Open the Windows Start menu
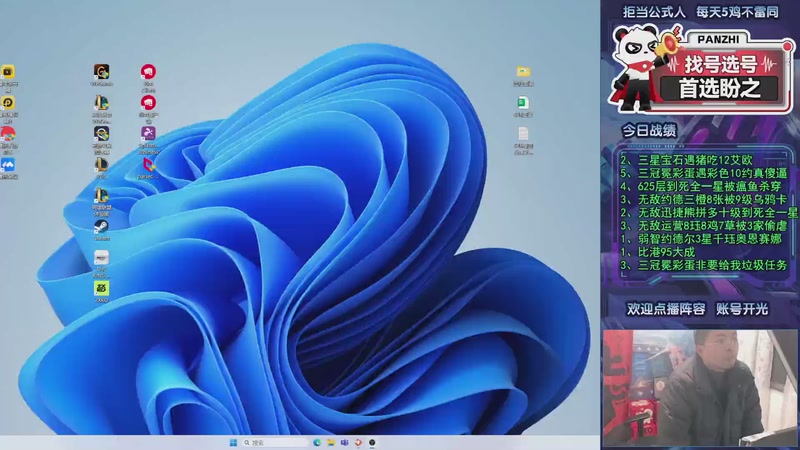Viewport: 800px width, 450px height. 233,442
